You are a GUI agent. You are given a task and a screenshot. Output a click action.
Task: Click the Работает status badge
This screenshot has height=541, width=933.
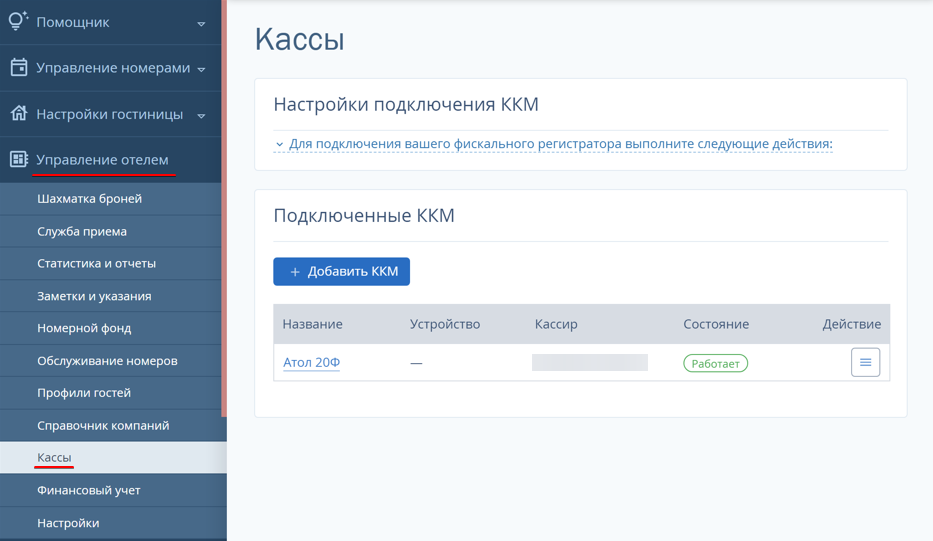coord(715,363)
